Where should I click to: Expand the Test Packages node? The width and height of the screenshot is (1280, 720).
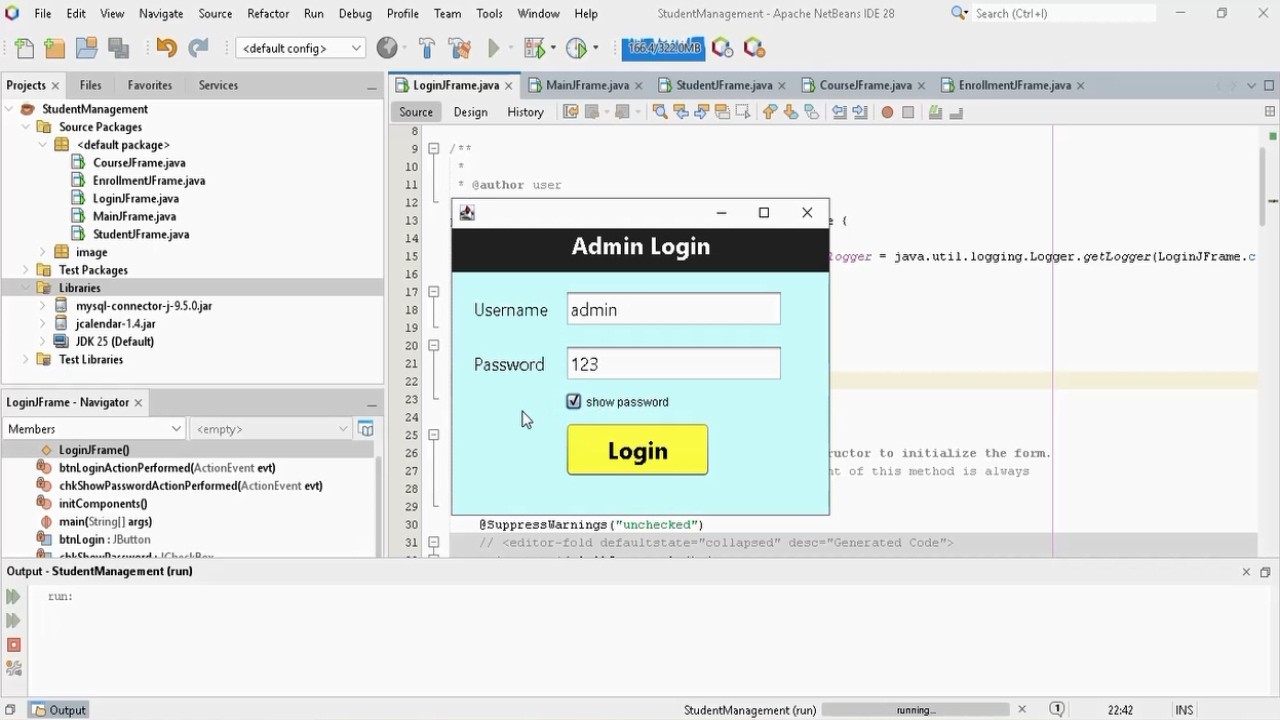pos(26,270)
